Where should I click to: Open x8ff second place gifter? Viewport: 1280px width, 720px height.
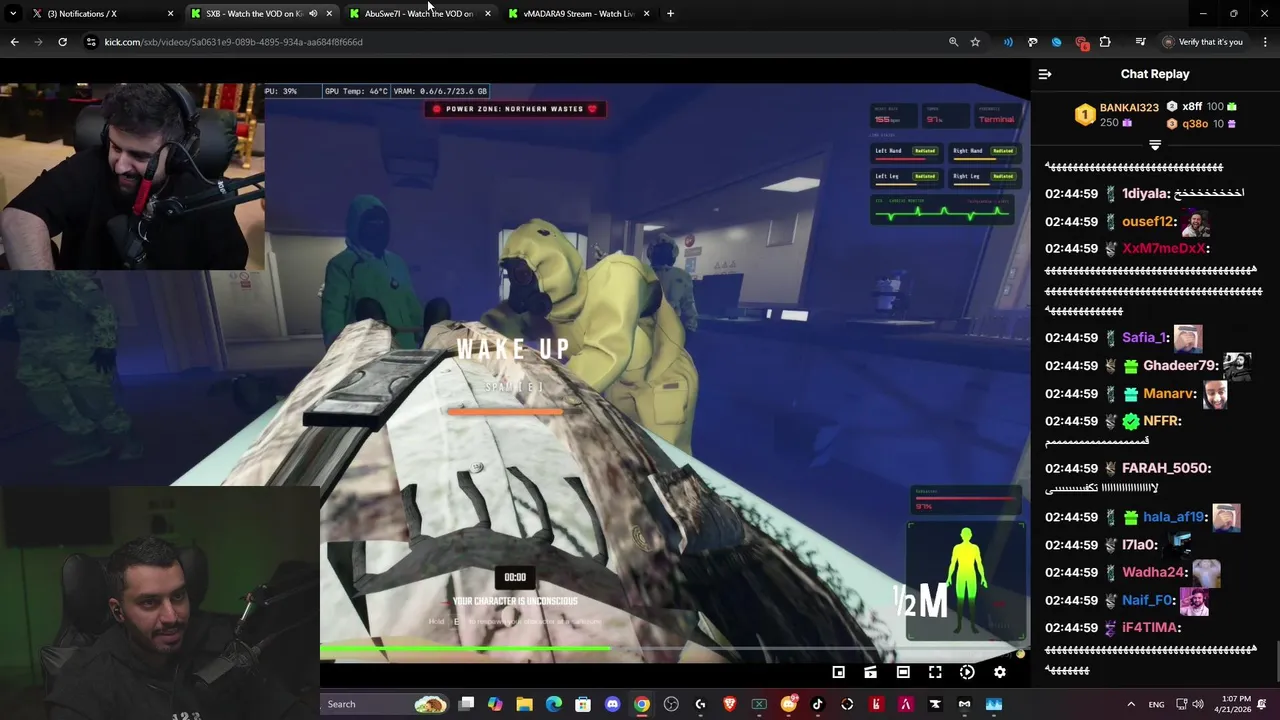coord(1192,106)
